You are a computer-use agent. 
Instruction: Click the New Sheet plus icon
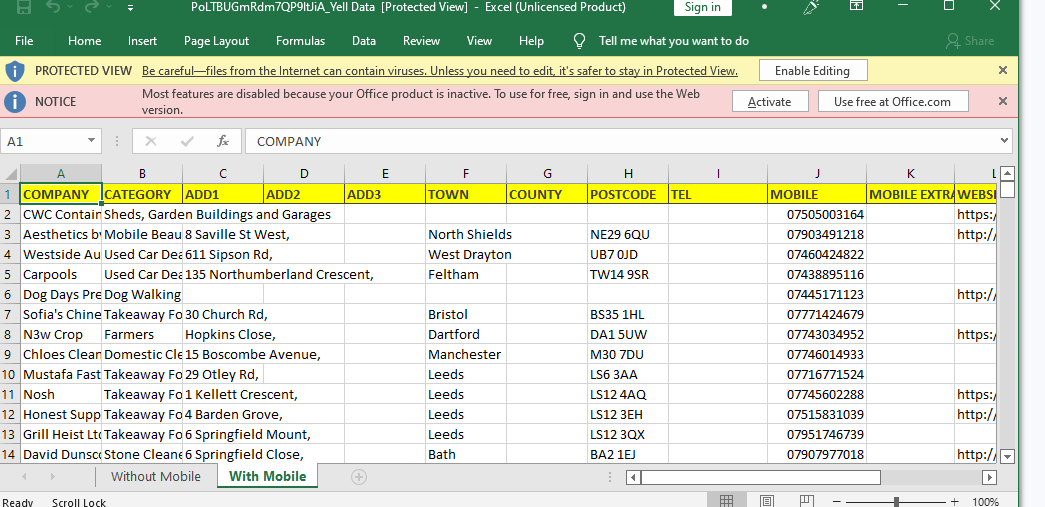pyautogui.click(x=359, y=477)
